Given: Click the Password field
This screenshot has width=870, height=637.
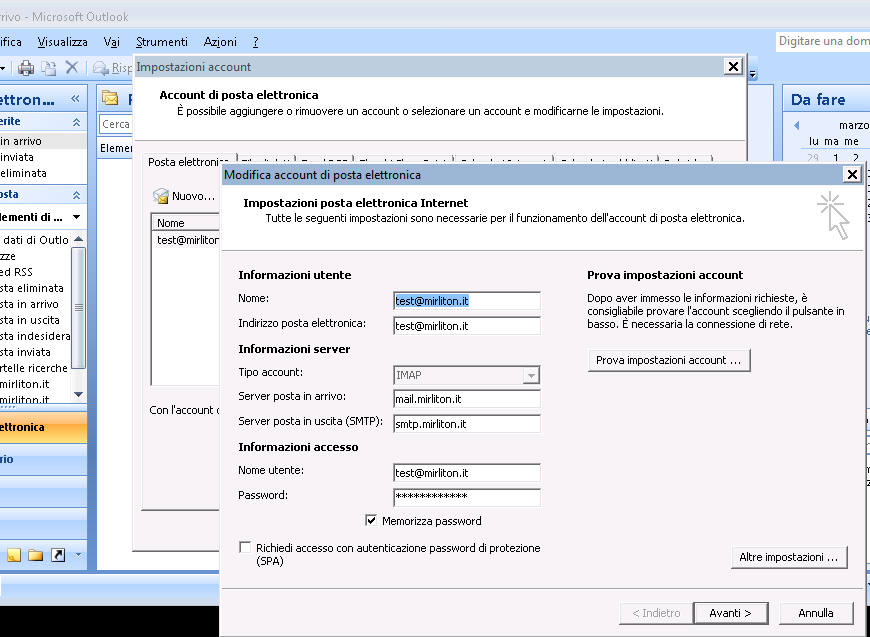Looking at the screenshot, I should tap(467, 497).
